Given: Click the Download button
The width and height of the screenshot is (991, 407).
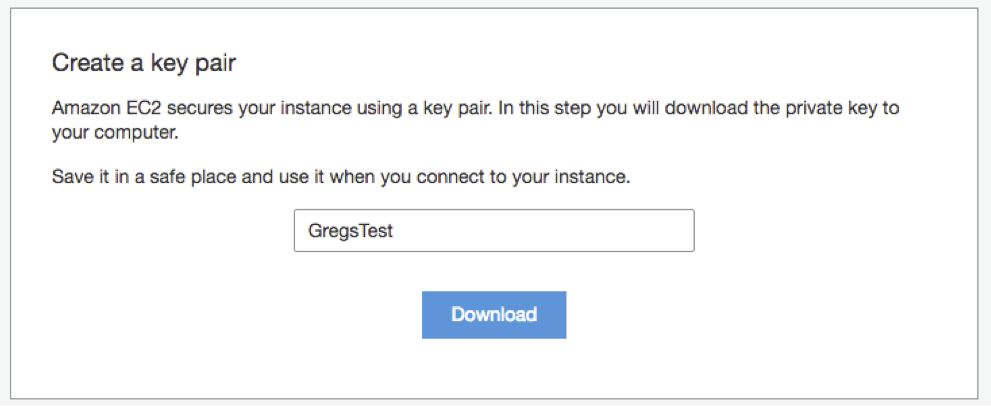Looking at the screenshot, I should click(494, 315).
